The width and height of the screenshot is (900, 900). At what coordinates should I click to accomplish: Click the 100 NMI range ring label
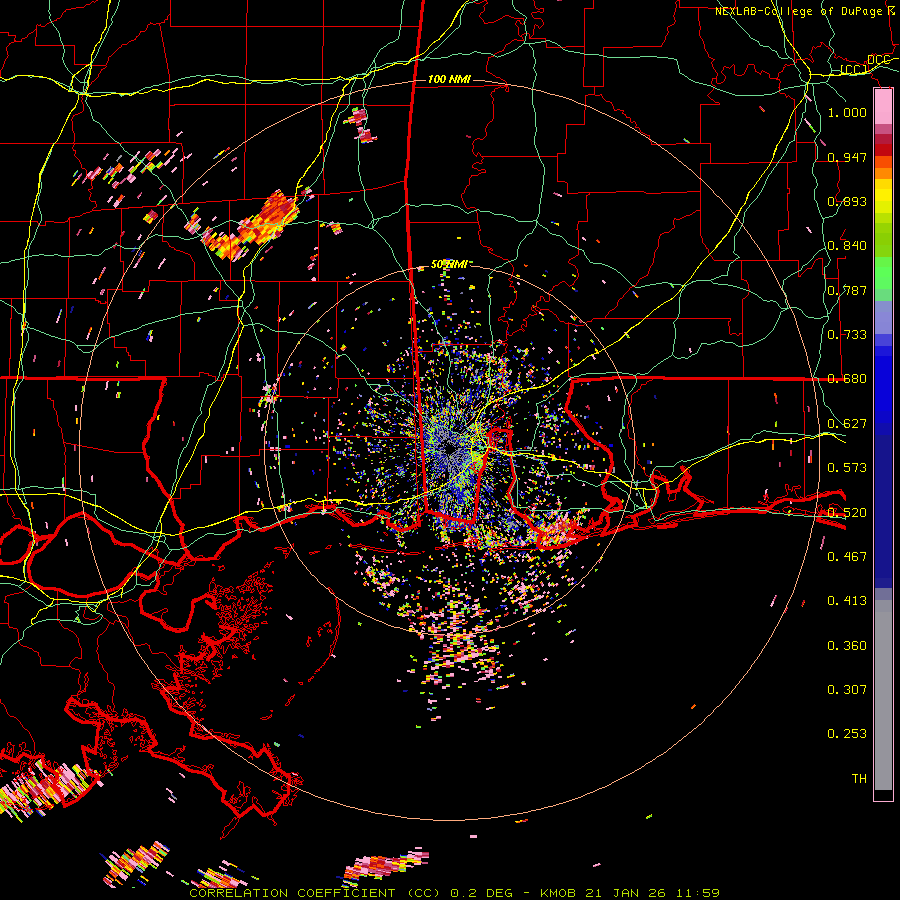pyautogui.click(x=449, y=79)
